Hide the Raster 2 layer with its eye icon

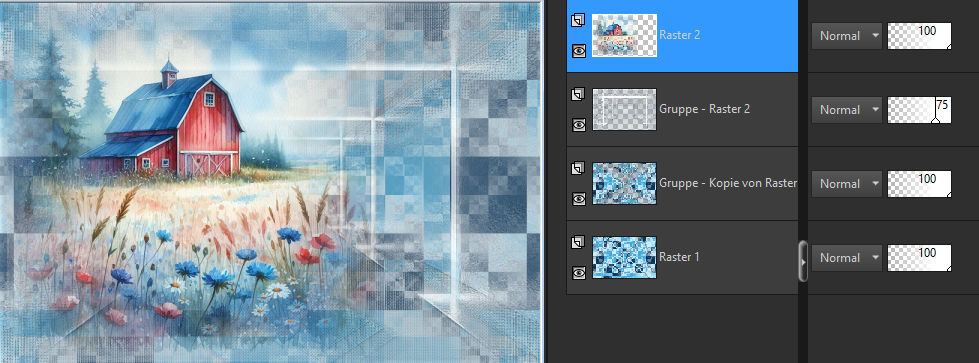click(x=579, y=51)
